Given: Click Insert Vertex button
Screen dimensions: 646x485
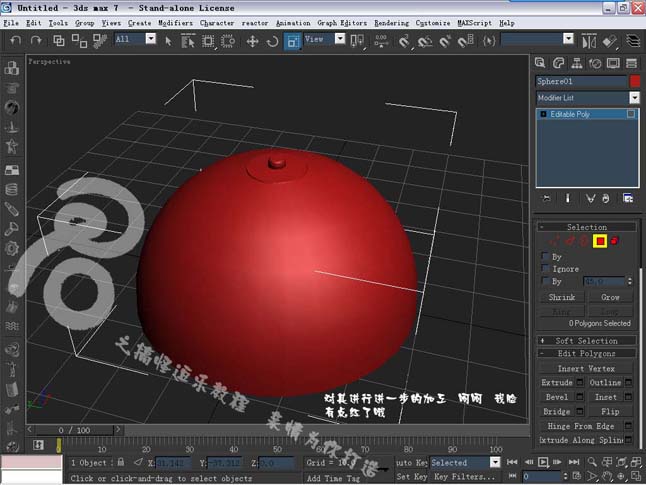Looking at the screenshot, I should [586, 368].
